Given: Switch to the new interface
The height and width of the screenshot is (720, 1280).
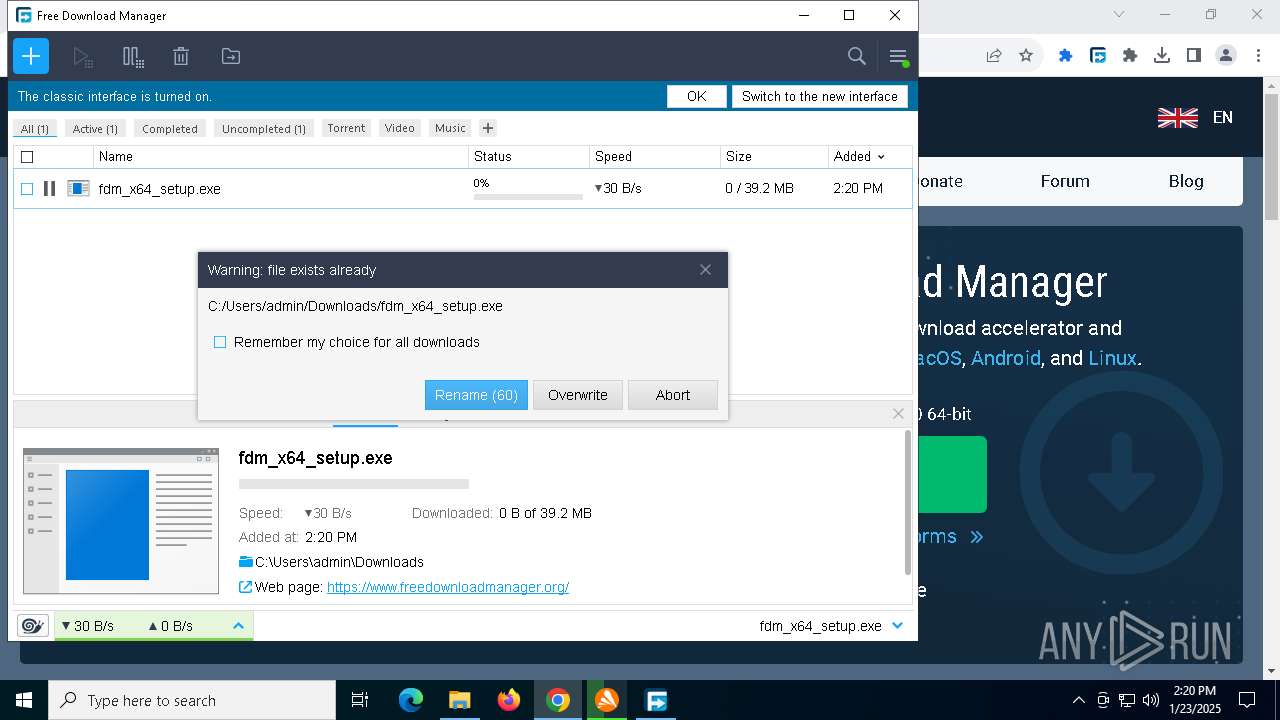Looking at the screenshot, I should pyautogui.click(x=820, y=97).
